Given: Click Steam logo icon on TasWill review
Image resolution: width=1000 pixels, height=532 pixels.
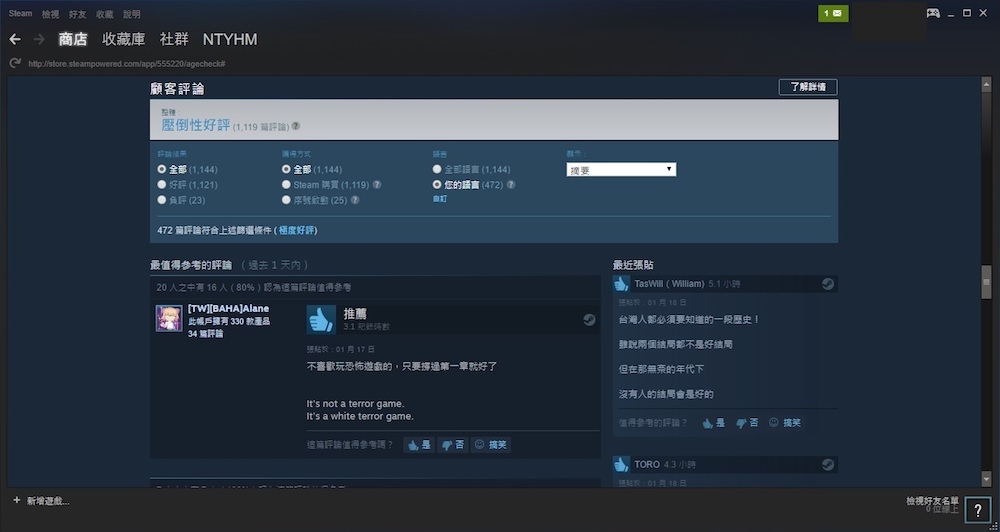Looking at the screenshot, I should (828, 284).
